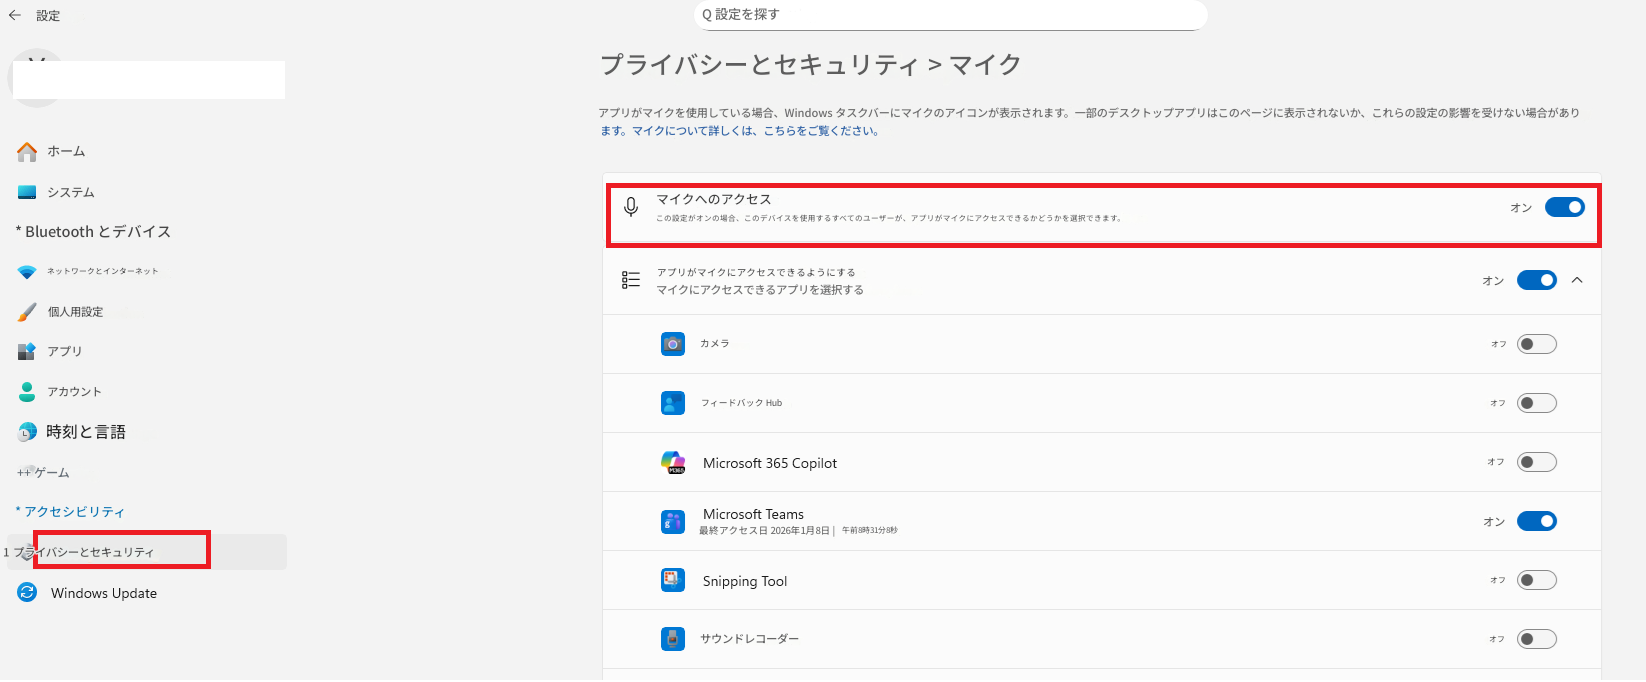Click プライバシーとセキュリティ in the breadcrumb title
1646x682 pixels.
click(759, 65)
